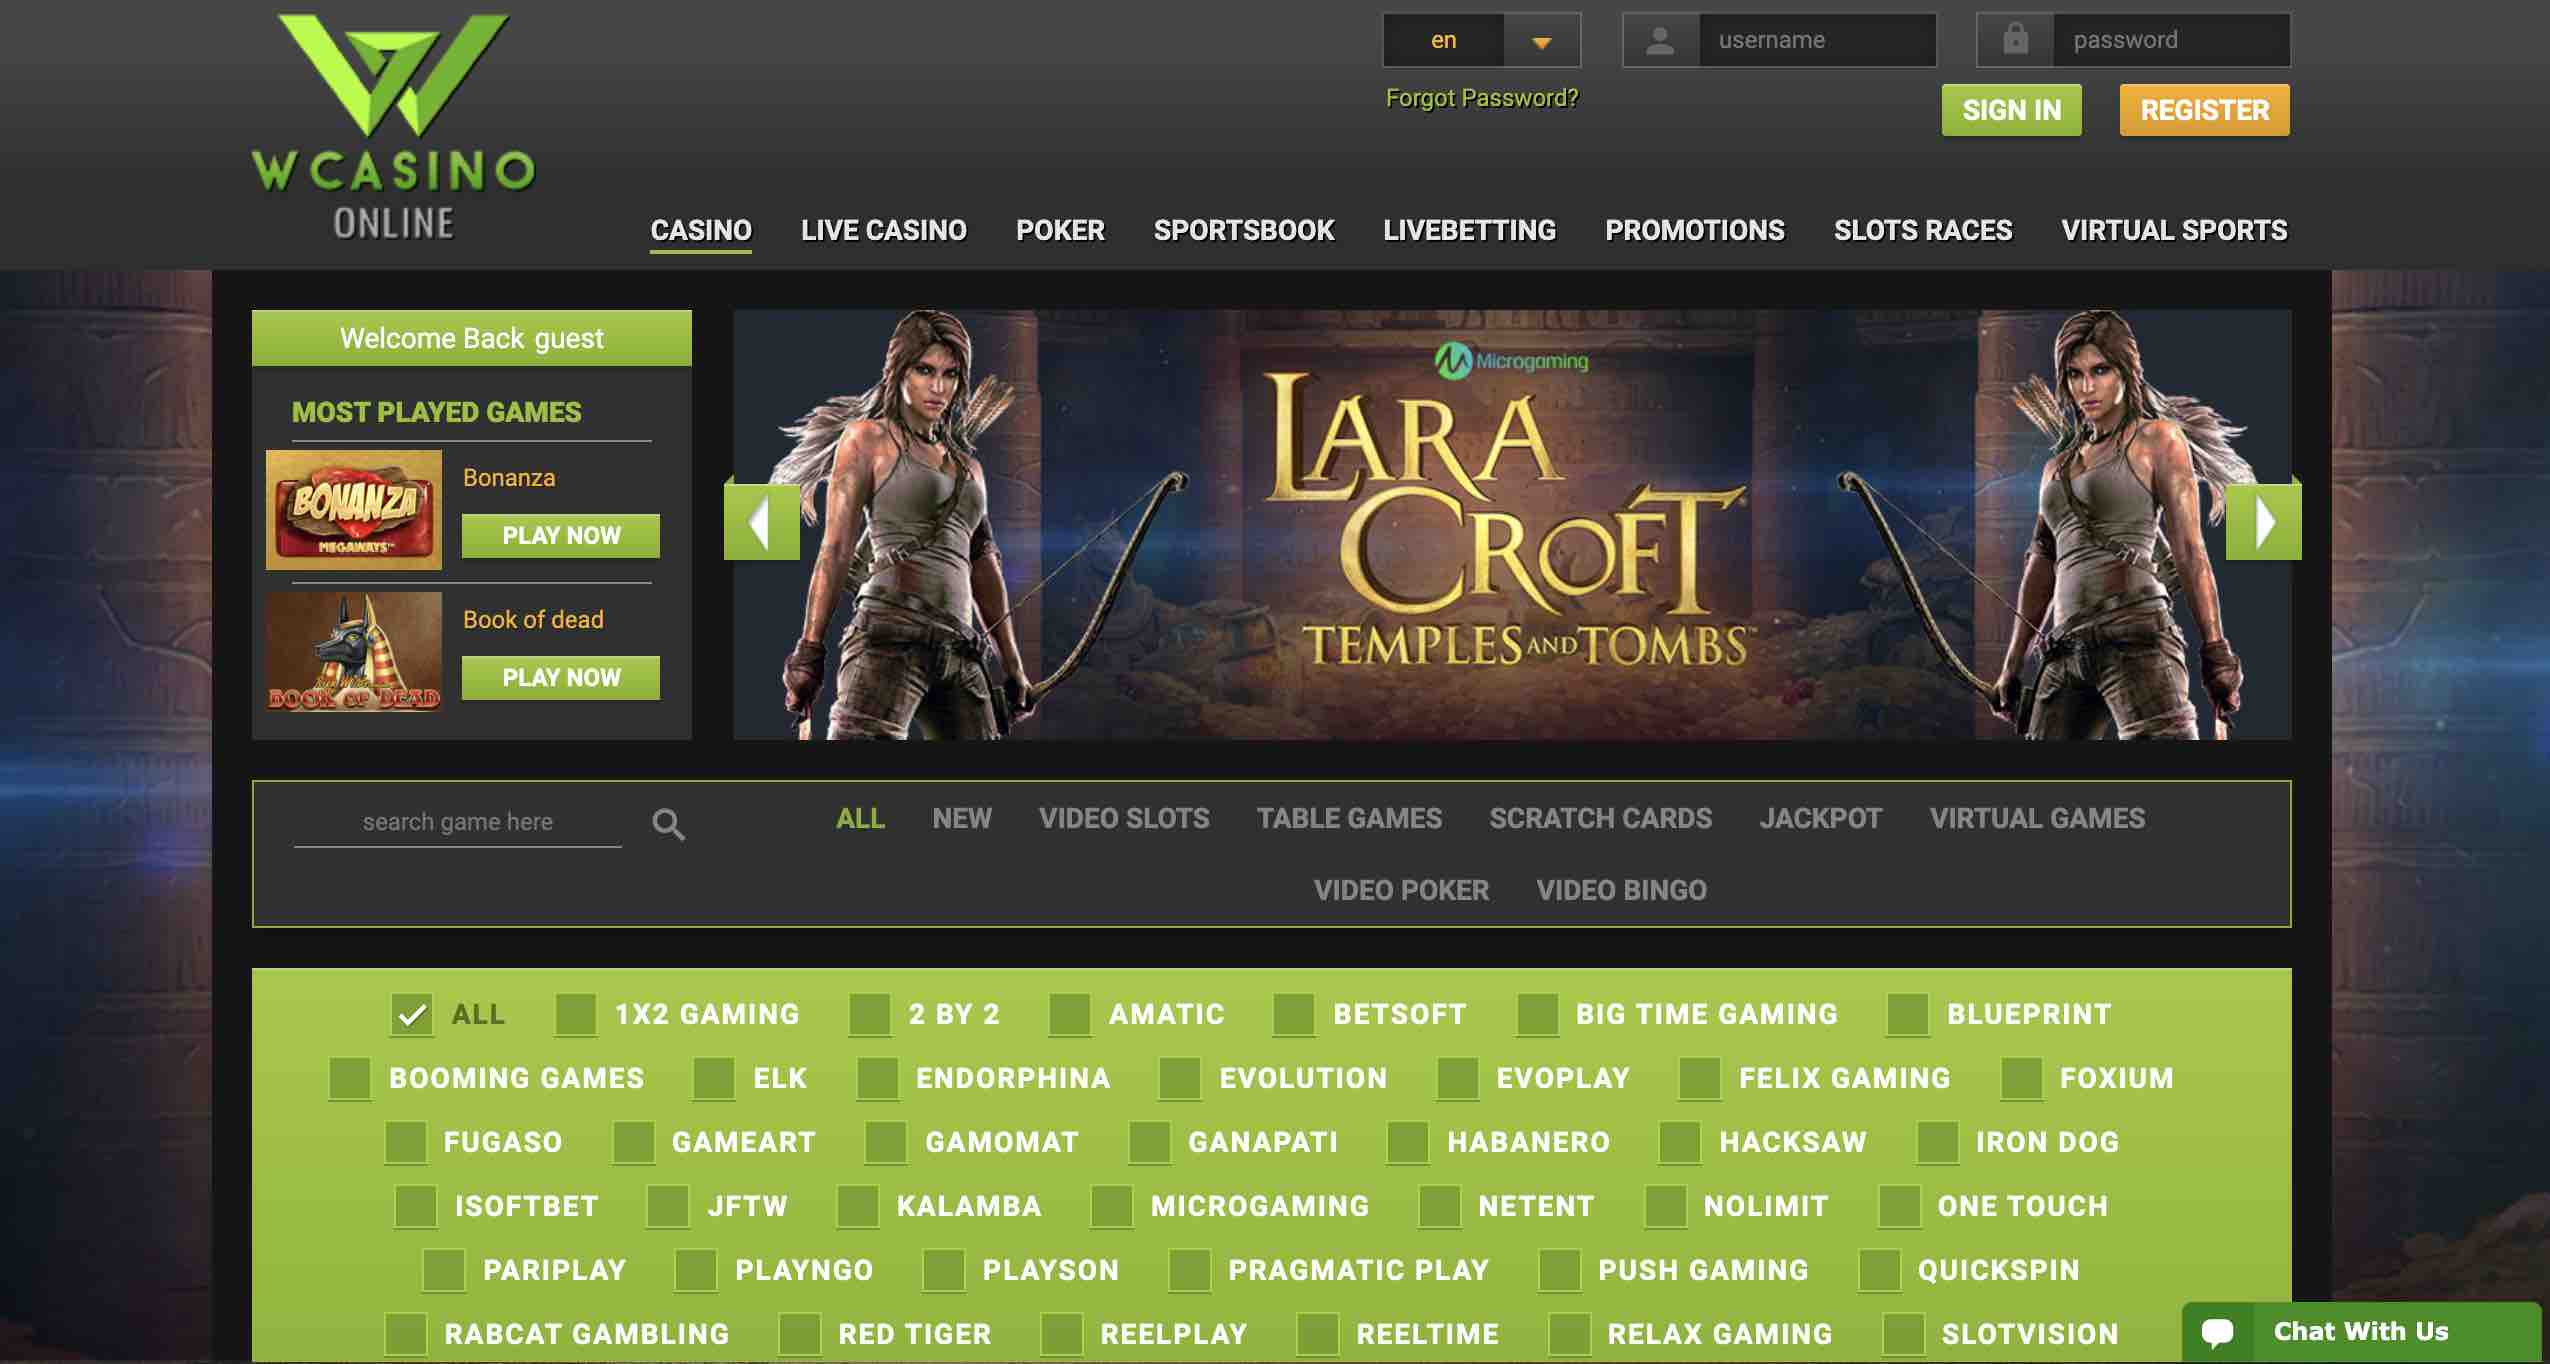The image size is (2550, 1364).
Task: Check the AMATIC provider checkbox
Action: click(x=1069, y=1014)
